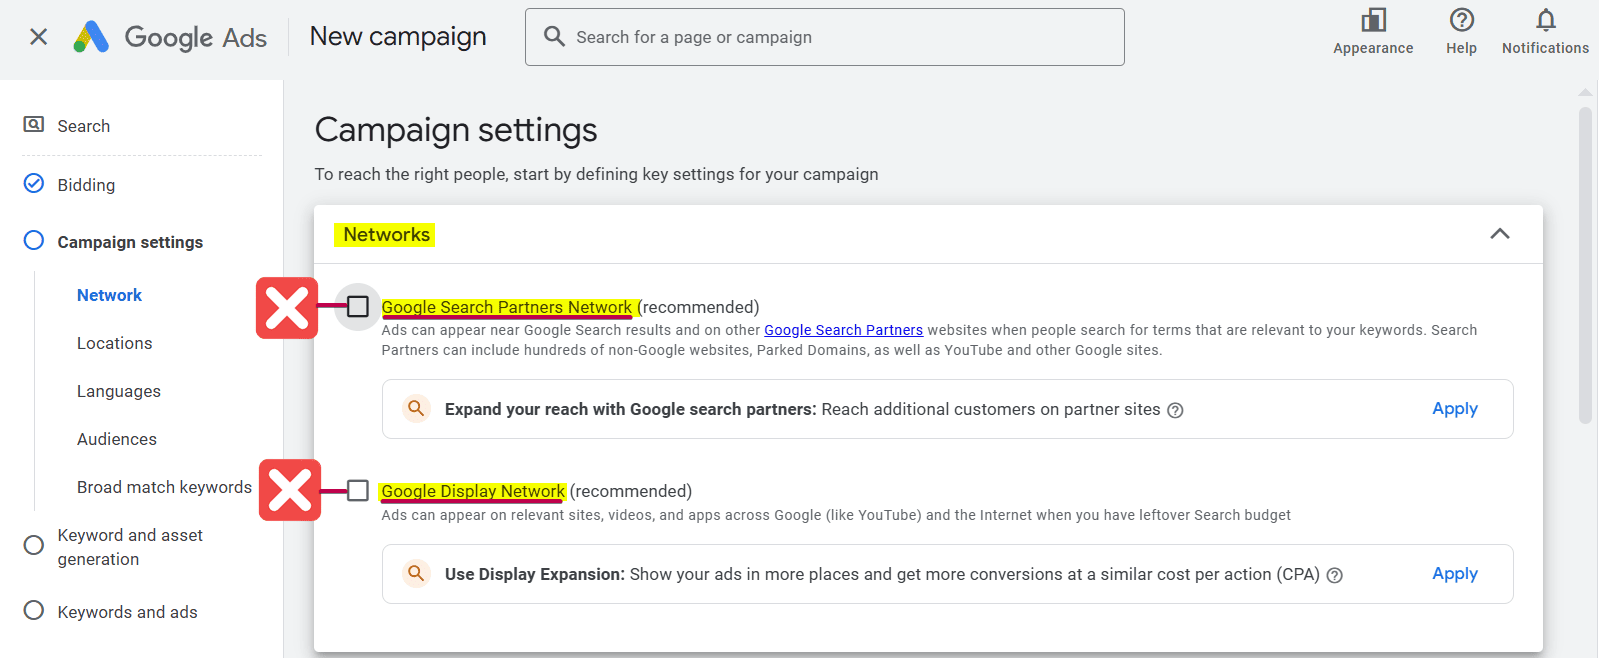Click the help icon beside Display Expansion tip
The width and height of the screenshot is (1599, 658).
(1334, 575)
